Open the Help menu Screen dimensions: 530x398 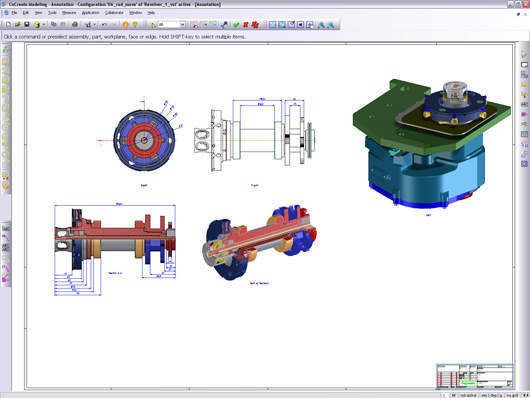(x=151, y=13)
